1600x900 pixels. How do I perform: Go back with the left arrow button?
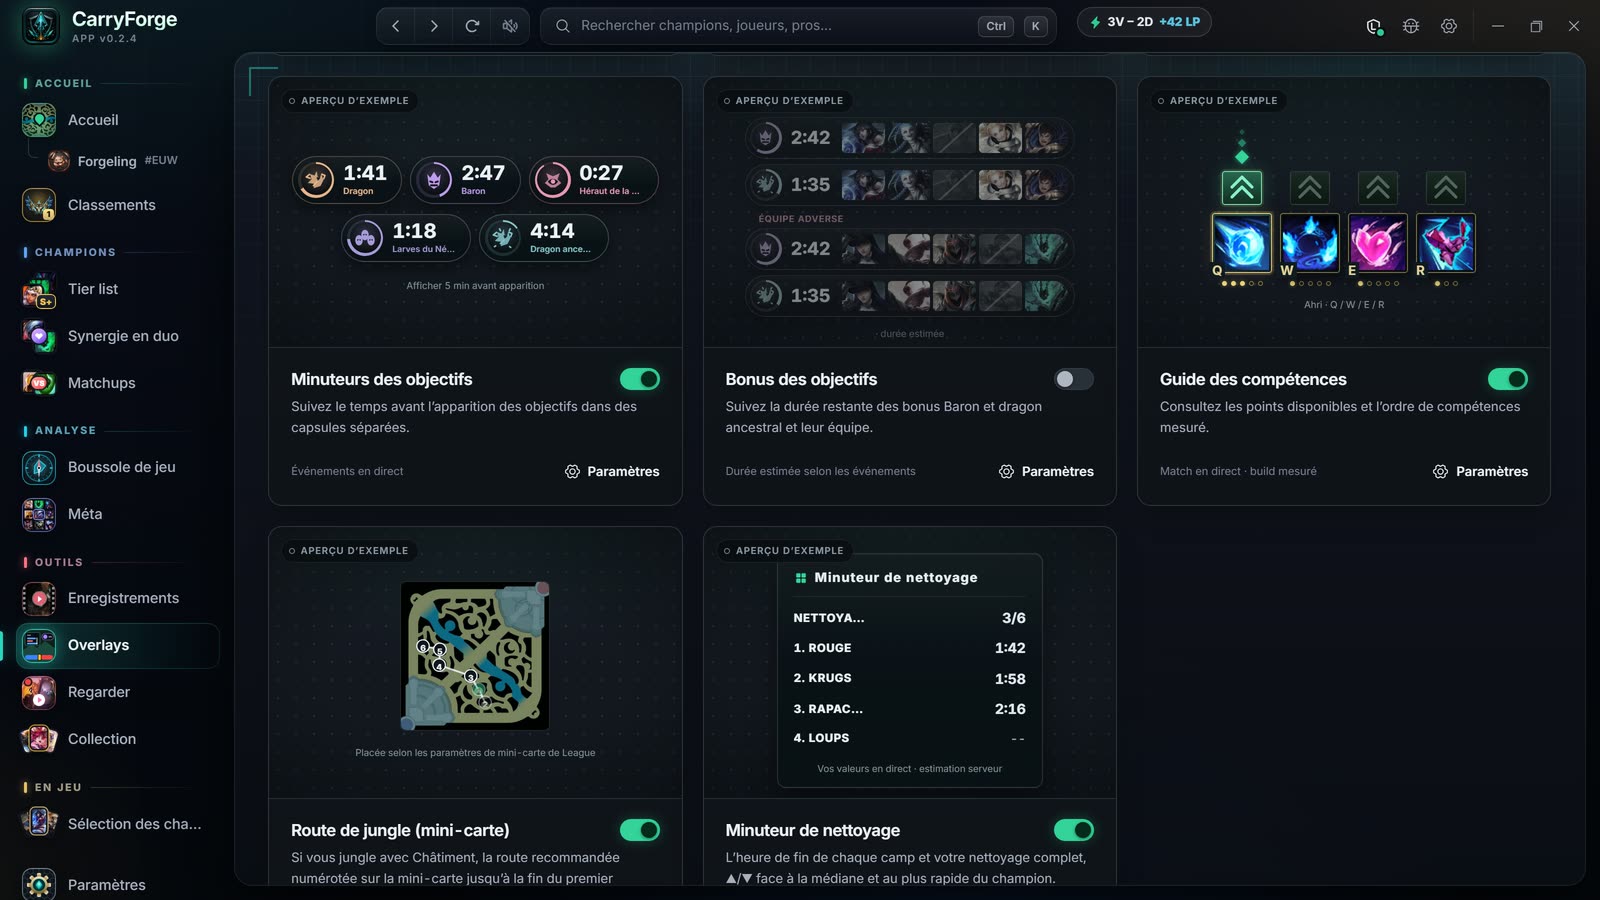[396, 26]
